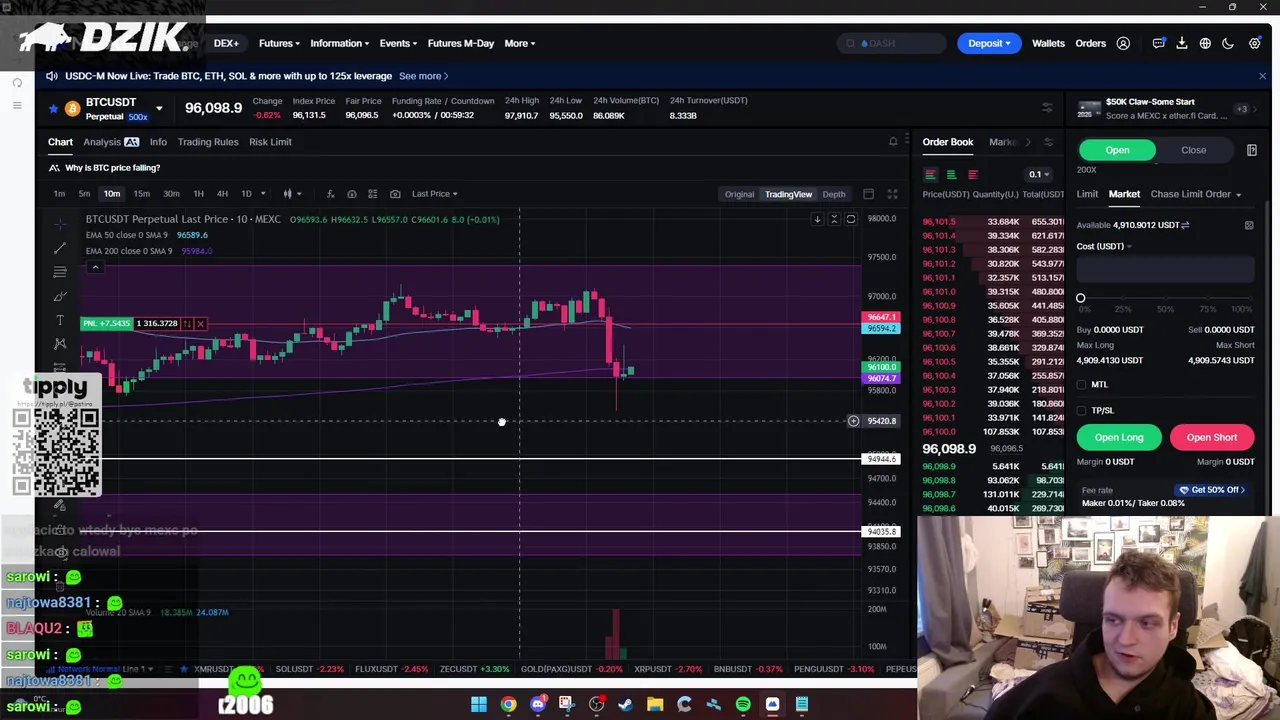Open the Cost (USDT) unit dropdown
The width and height of the screenshot is (1280, 720).
click(x=1104, y=246)
